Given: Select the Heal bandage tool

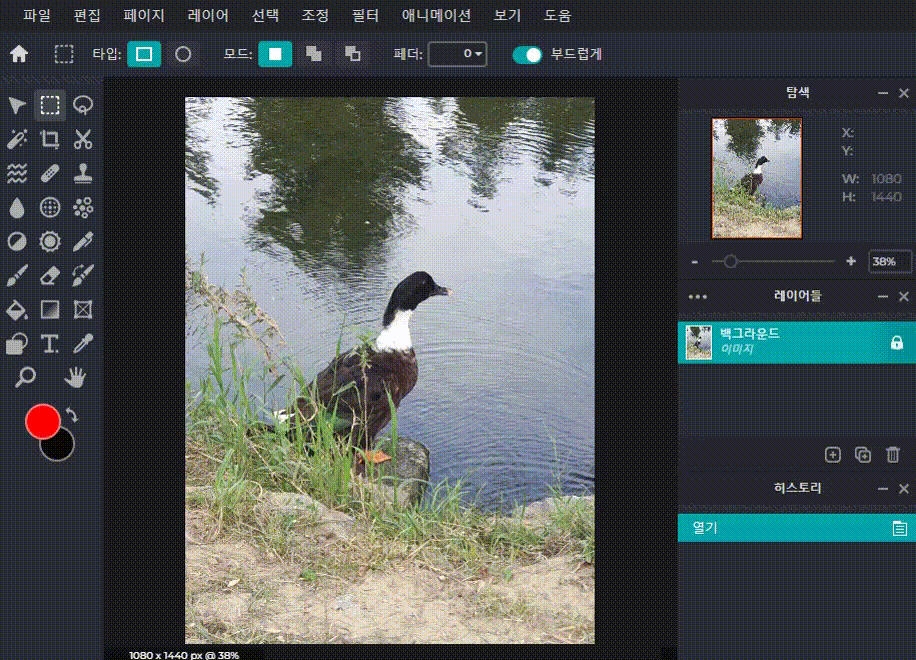Looking at the screenshot, I should 50,173.
